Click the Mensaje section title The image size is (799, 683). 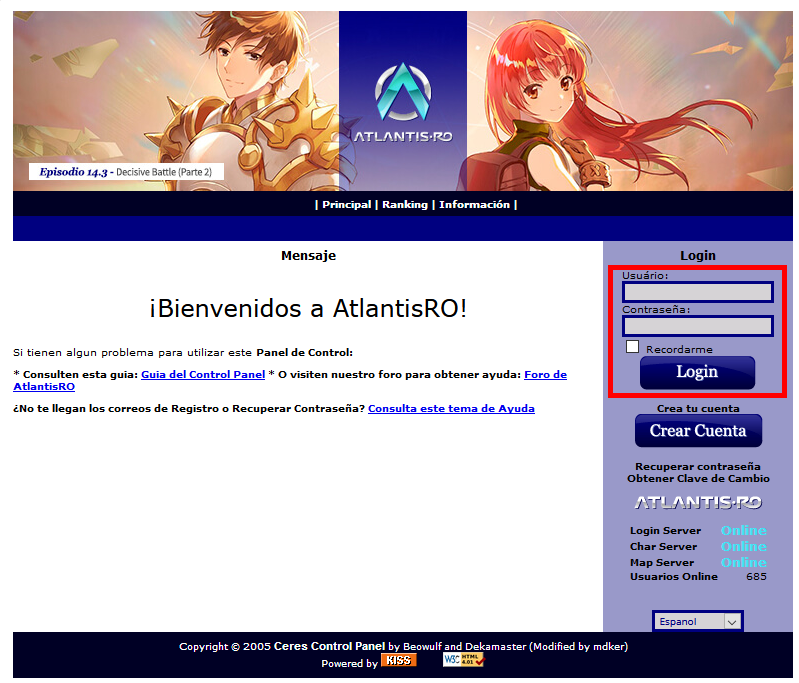308,255
